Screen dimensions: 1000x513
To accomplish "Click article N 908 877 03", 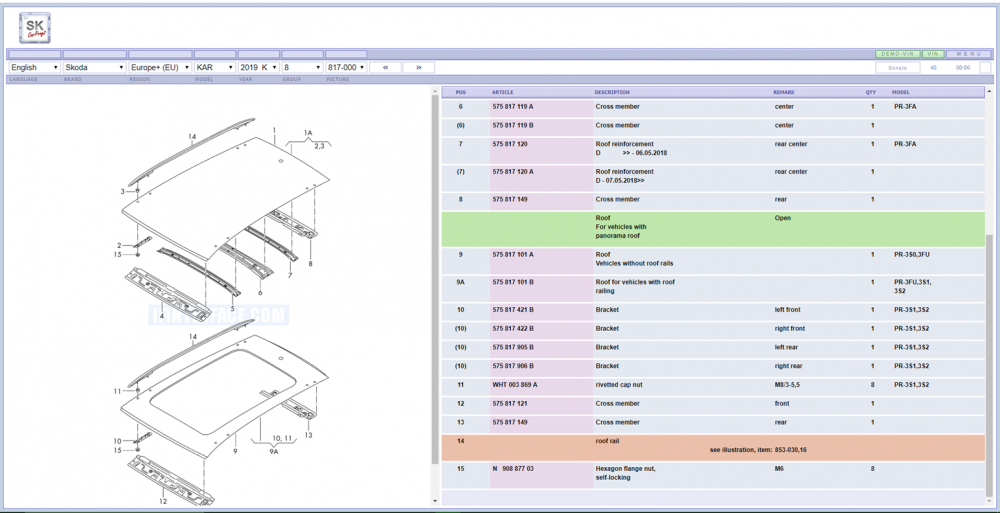I will tap(513, 468).
